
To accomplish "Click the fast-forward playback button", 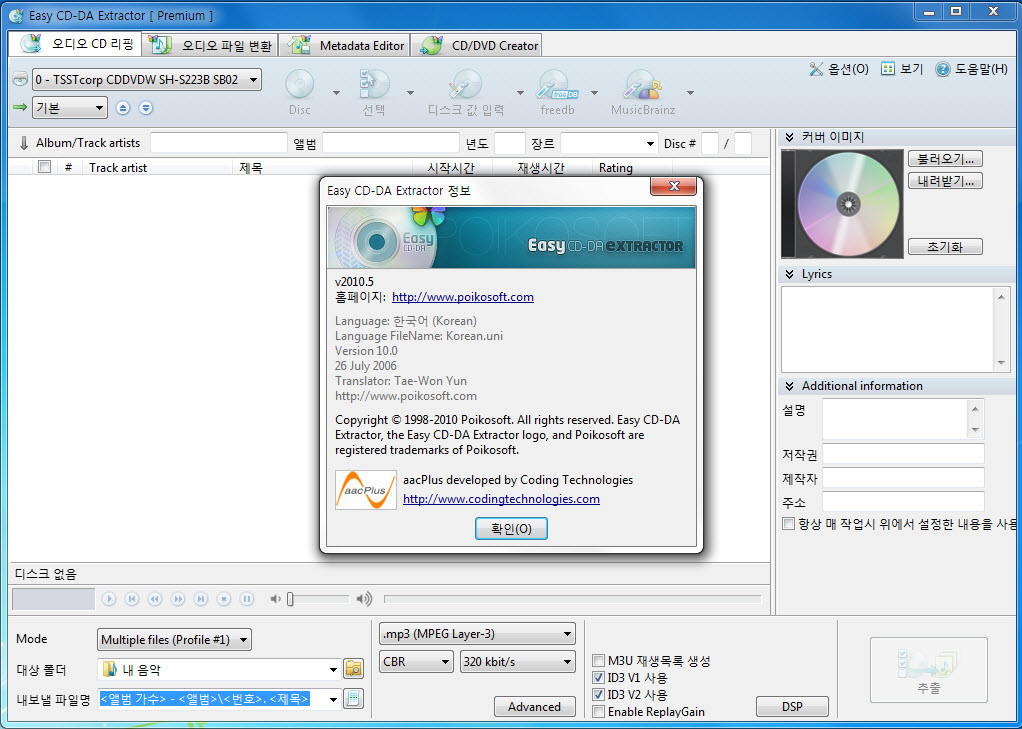I will (x=178, y=599).
